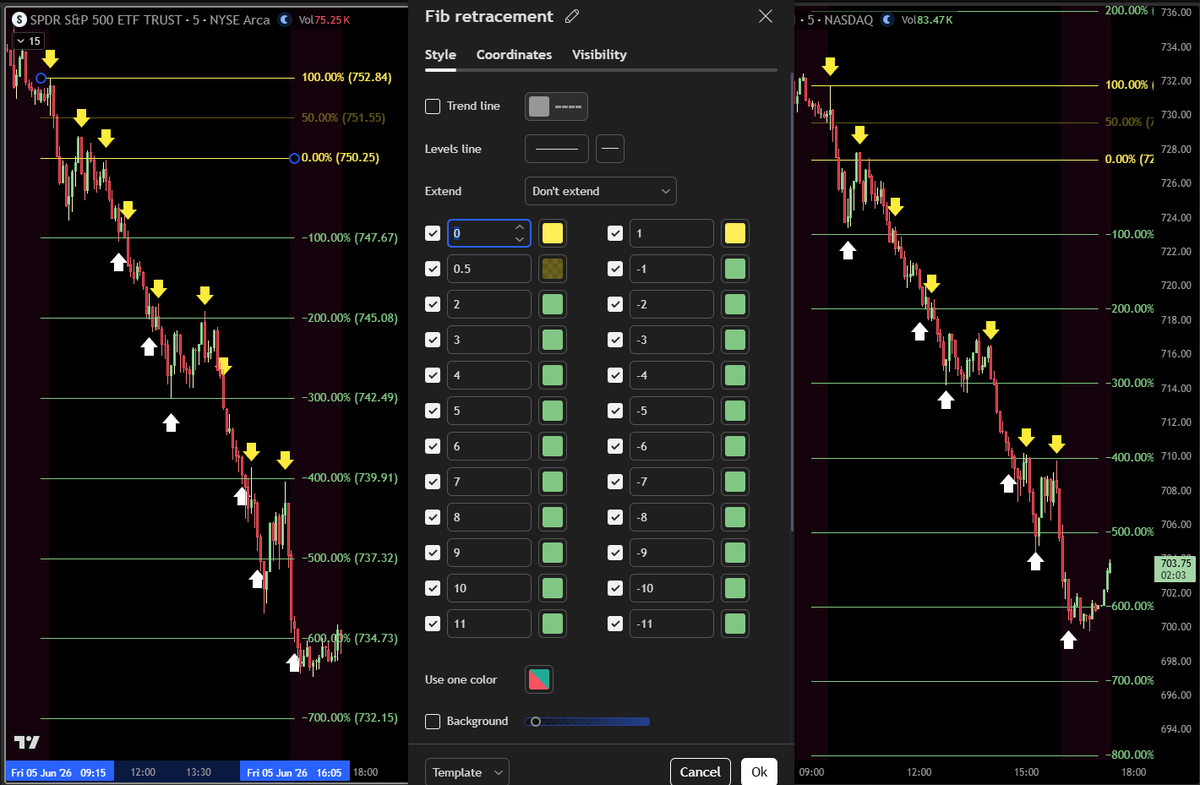Open the Levels line style picker
Image resolution: width=1200 pixels, height=785 pixels.
pyautogui.click(x=557, y=149)
